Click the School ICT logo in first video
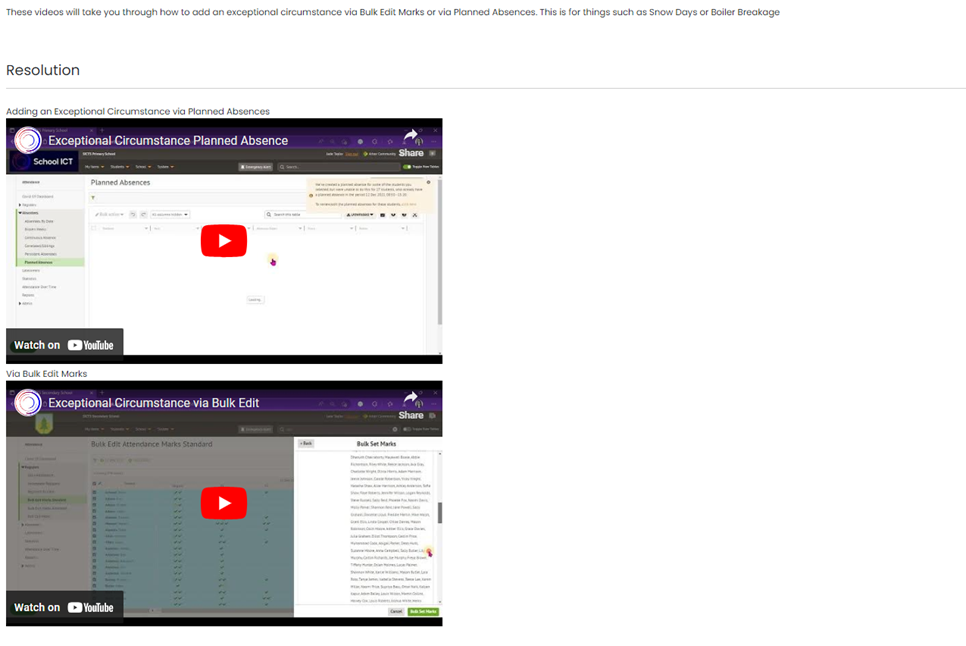 coord(45,162)
